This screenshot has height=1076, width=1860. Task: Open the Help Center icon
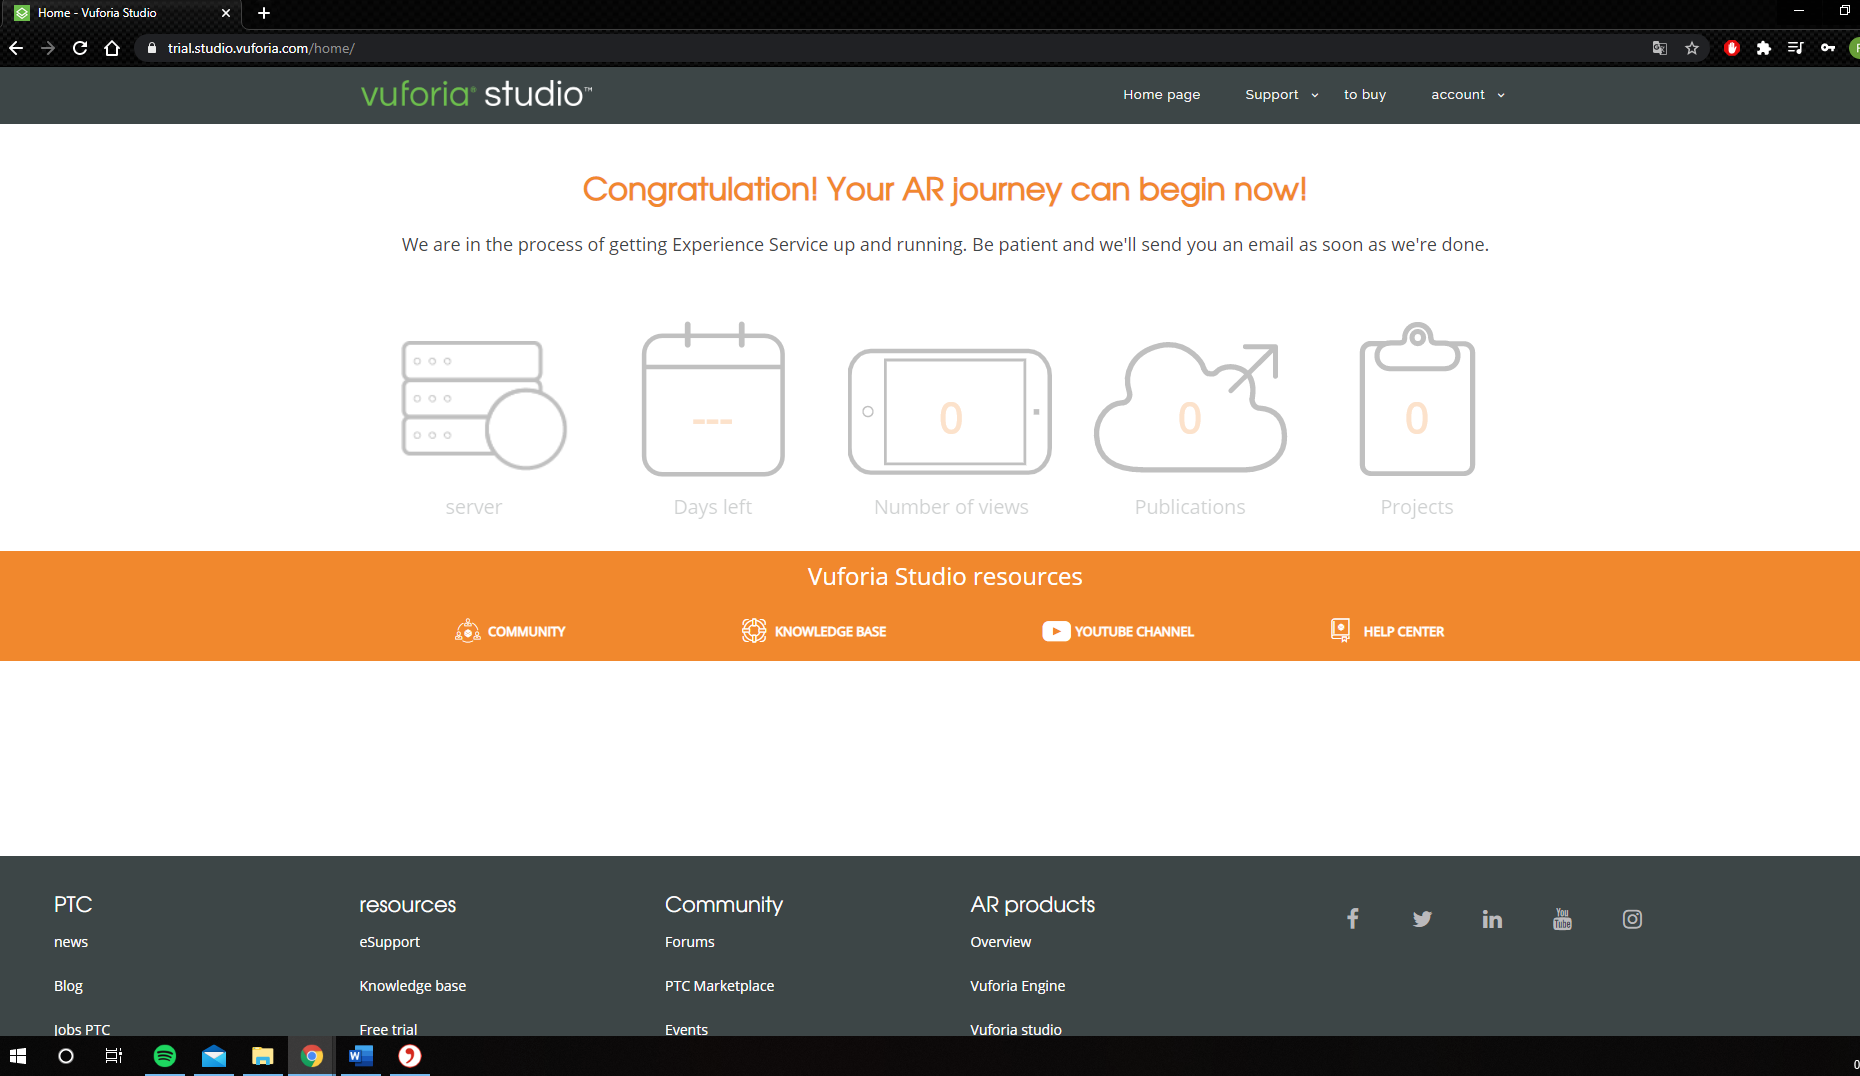pyautogui.click(x=1339, y=630)
